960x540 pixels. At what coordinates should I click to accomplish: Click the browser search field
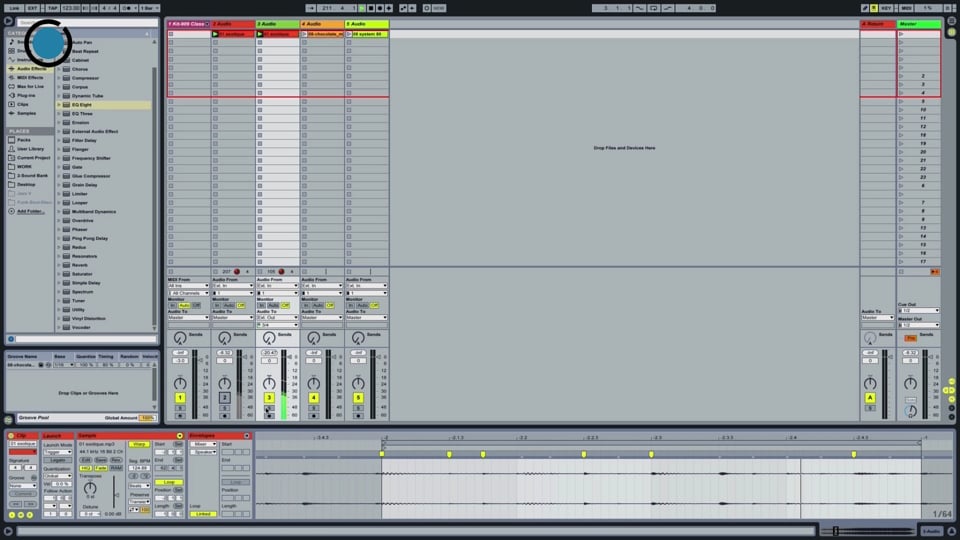[86, 23]
